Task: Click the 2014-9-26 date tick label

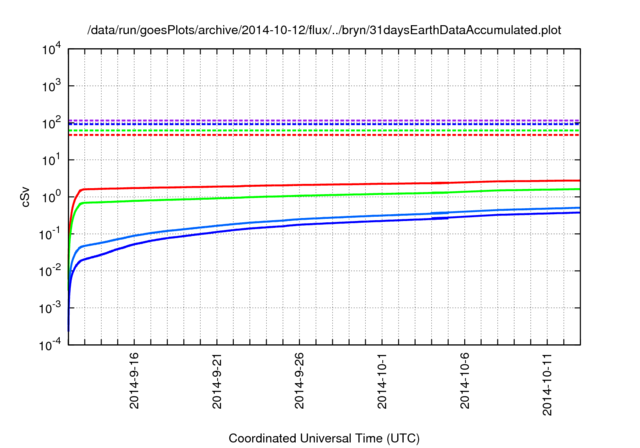Action: point(299,380)
